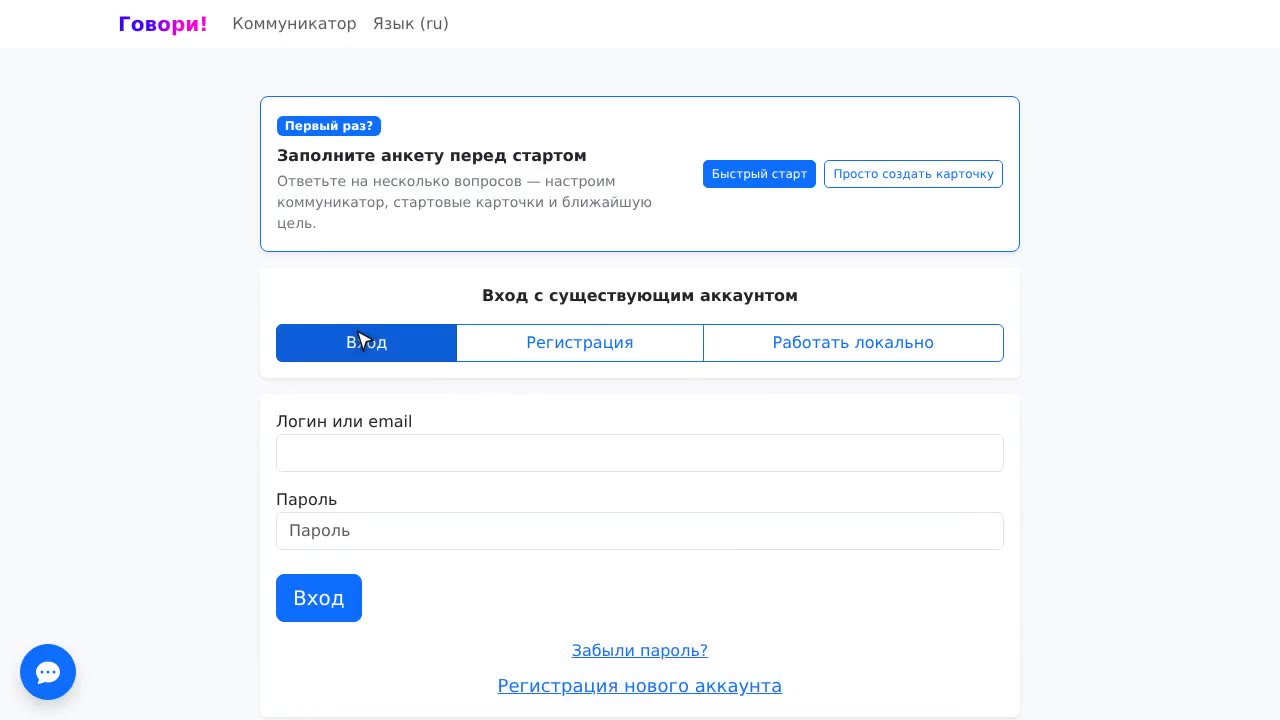Screen dimensions: 1280x720
Task: Open the Коммуникатор menu item
Action: pyautogui.click(x=294, y=24)
